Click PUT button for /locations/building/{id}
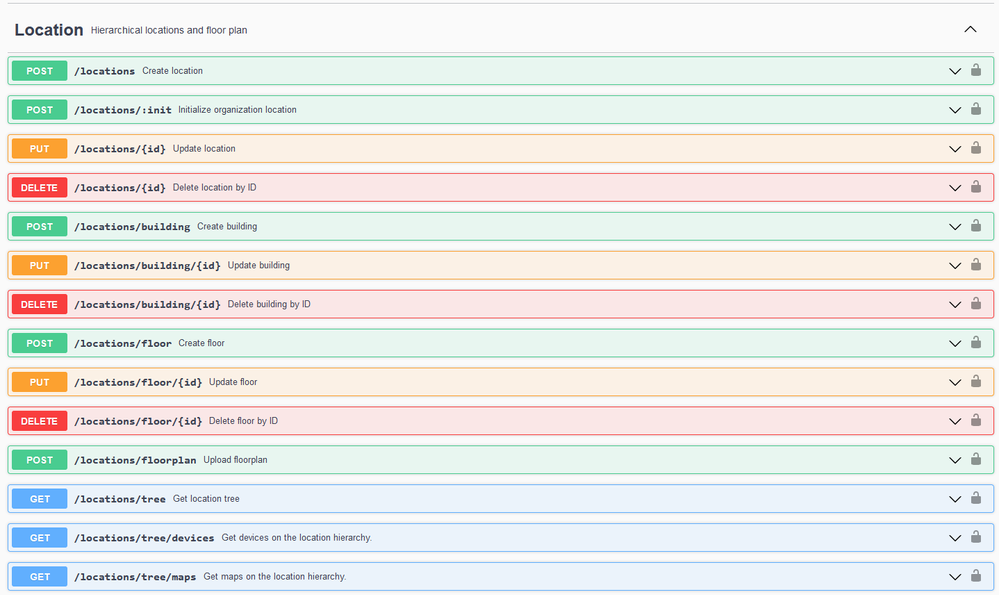 40,265
